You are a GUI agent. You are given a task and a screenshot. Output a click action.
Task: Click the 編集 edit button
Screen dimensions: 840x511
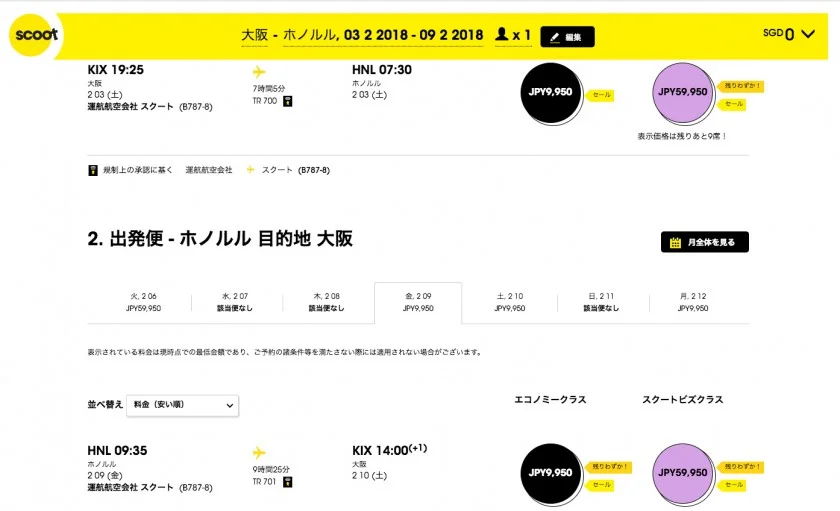click(567, 36)
